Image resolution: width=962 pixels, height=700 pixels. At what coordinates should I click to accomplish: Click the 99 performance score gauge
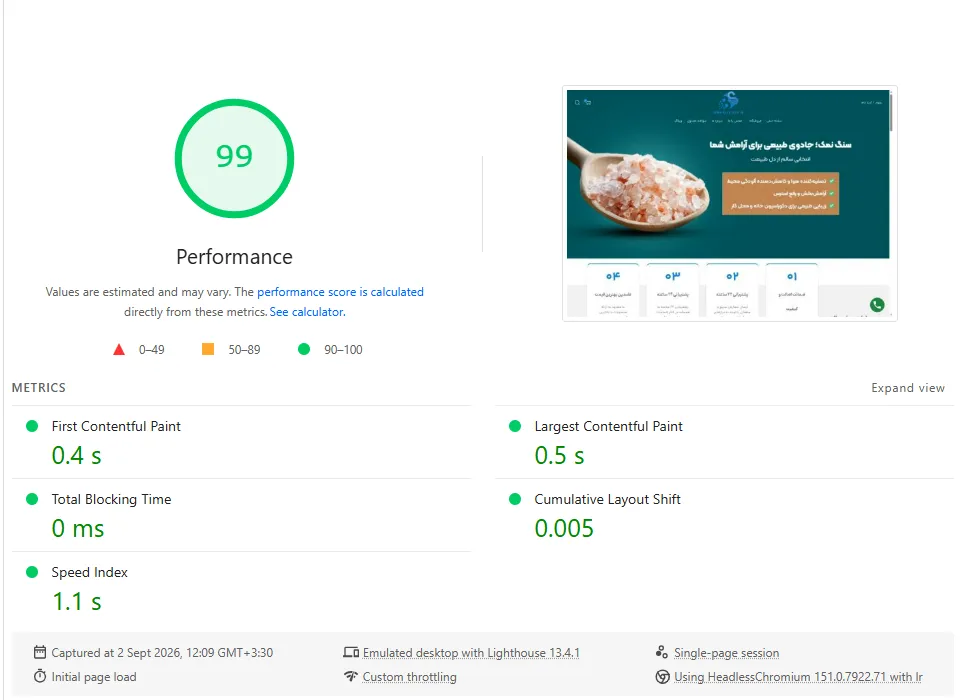click(234, 158)
